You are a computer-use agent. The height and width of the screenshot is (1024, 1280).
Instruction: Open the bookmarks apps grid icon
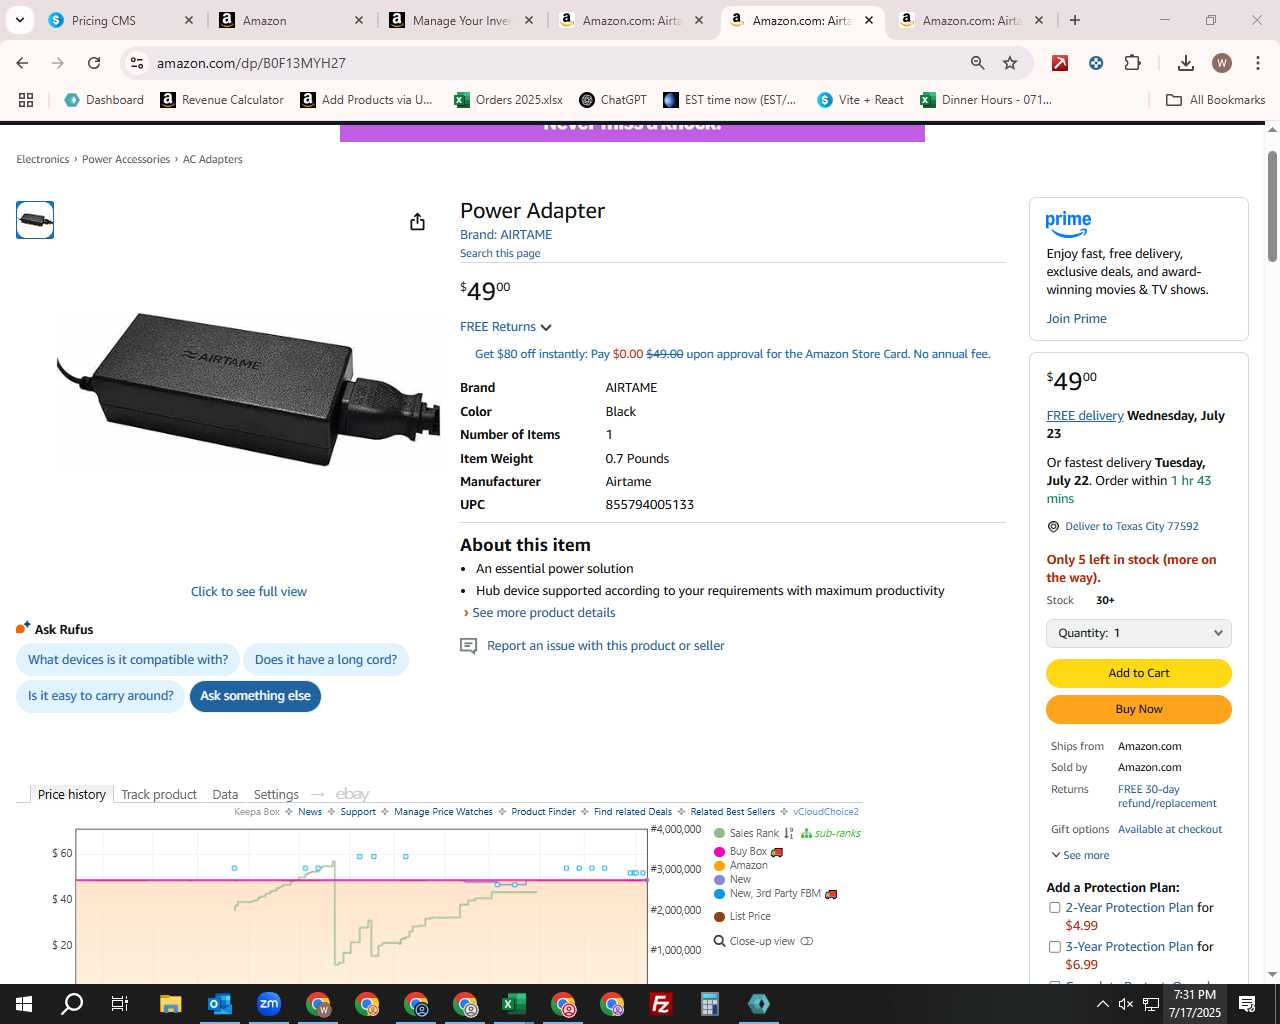pyautogui.click(x=26, y=100)
